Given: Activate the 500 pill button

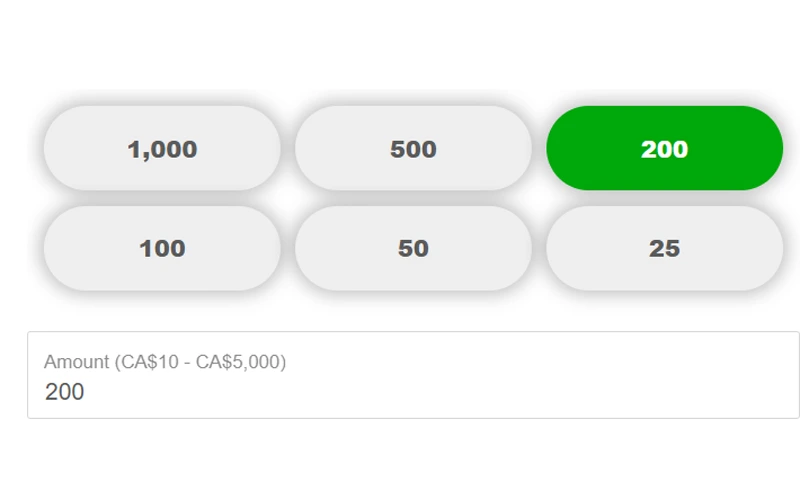Looking at the screenshot, I should click(x=413, y=148).
